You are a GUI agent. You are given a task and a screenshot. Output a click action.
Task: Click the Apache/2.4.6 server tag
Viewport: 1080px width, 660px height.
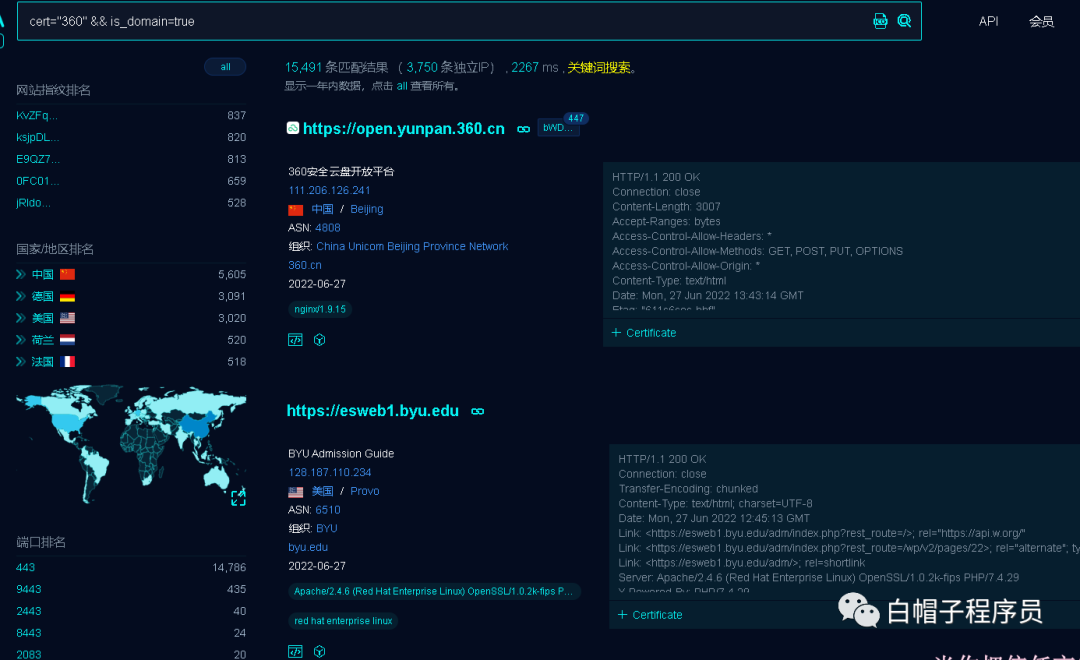(433, 591)
